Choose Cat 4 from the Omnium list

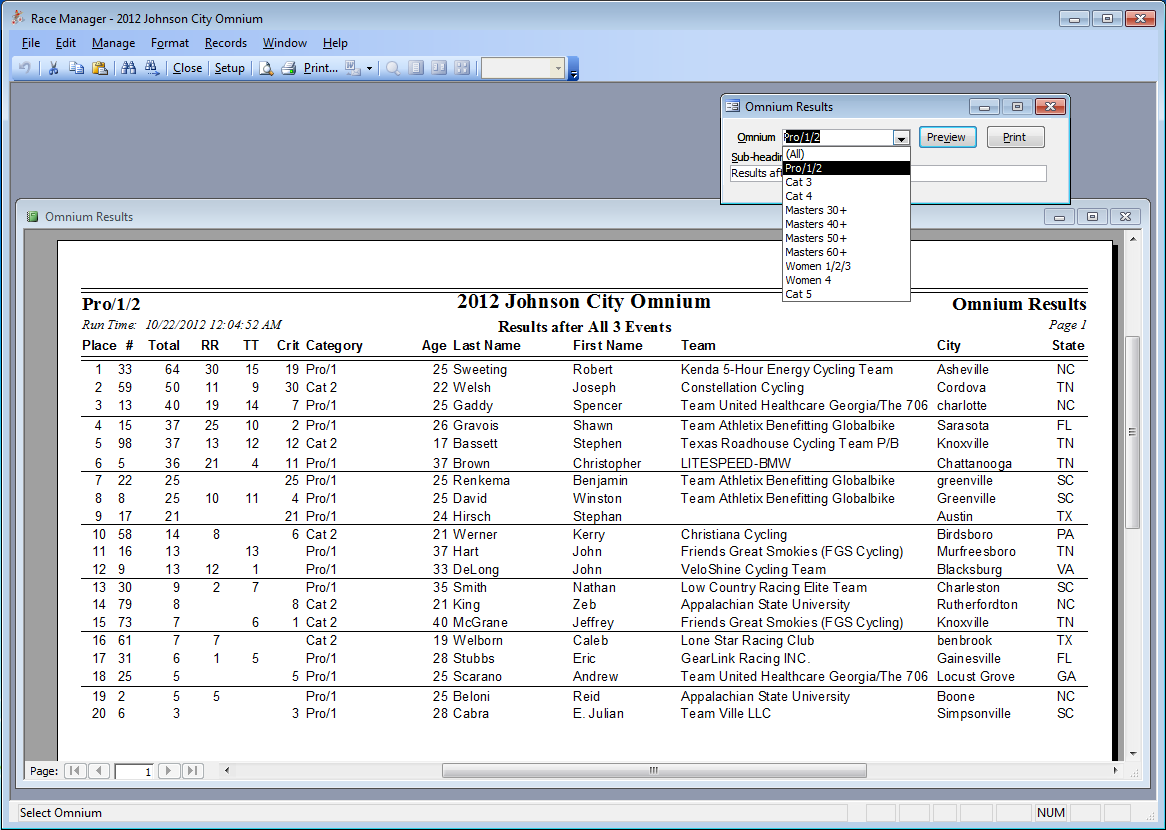coord(846,196)
